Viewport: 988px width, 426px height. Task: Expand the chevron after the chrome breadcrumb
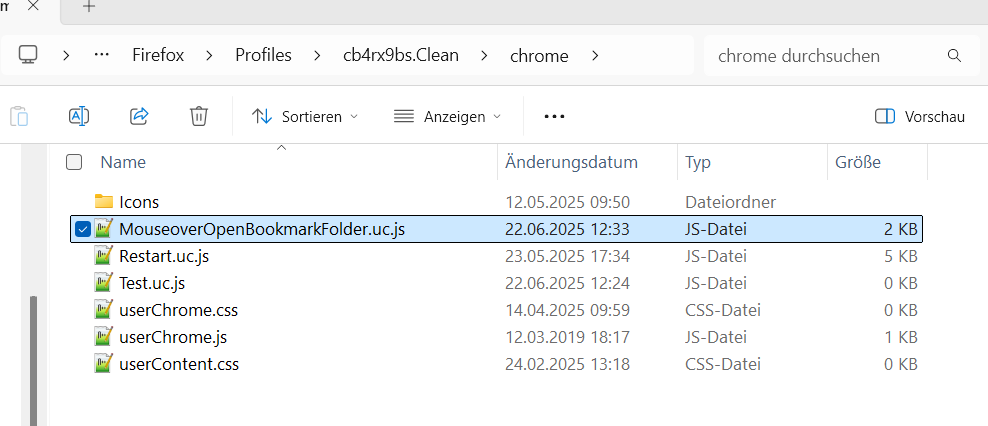click(596, 56)
